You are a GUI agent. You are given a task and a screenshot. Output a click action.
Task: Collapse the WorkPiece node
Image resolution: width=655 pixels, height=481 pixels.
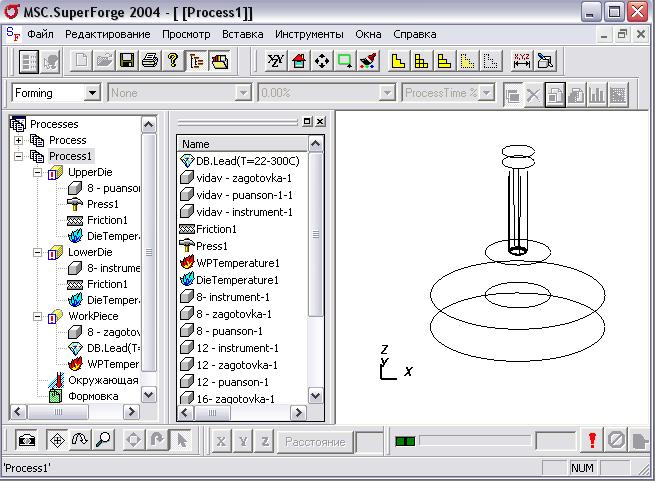pos(37,316)
